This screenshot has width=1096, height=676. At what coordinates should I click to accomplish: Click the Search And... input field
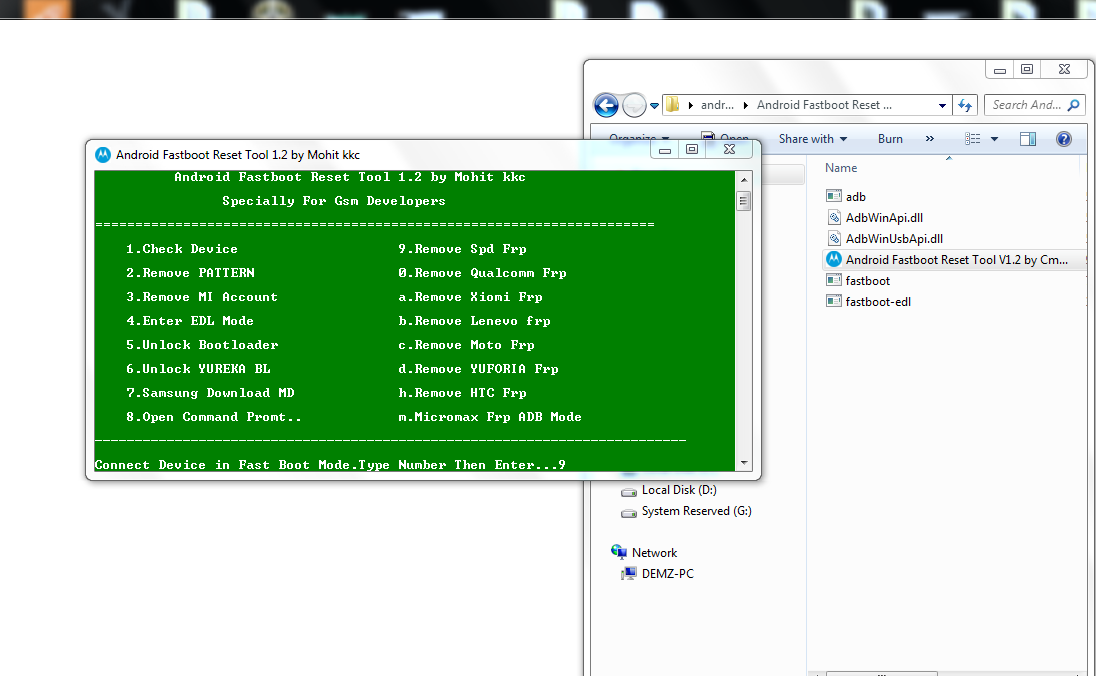point(1028,105)
